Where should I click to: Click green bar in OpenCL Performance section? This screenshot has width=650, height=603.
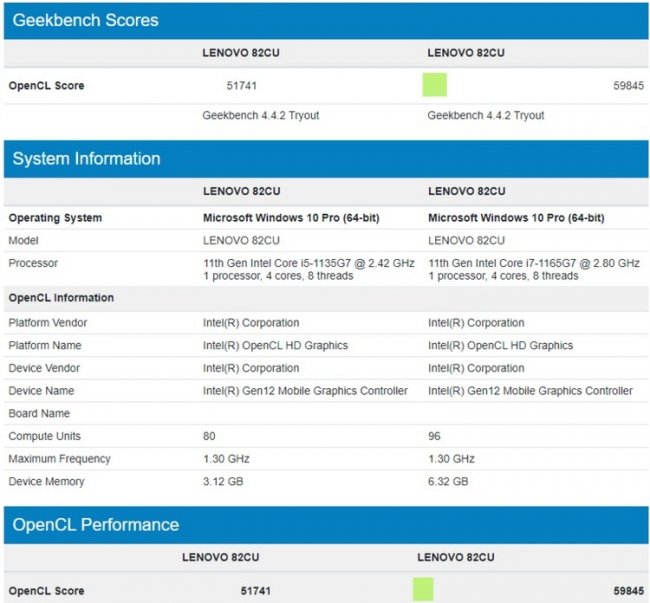[x=423, y=591]
